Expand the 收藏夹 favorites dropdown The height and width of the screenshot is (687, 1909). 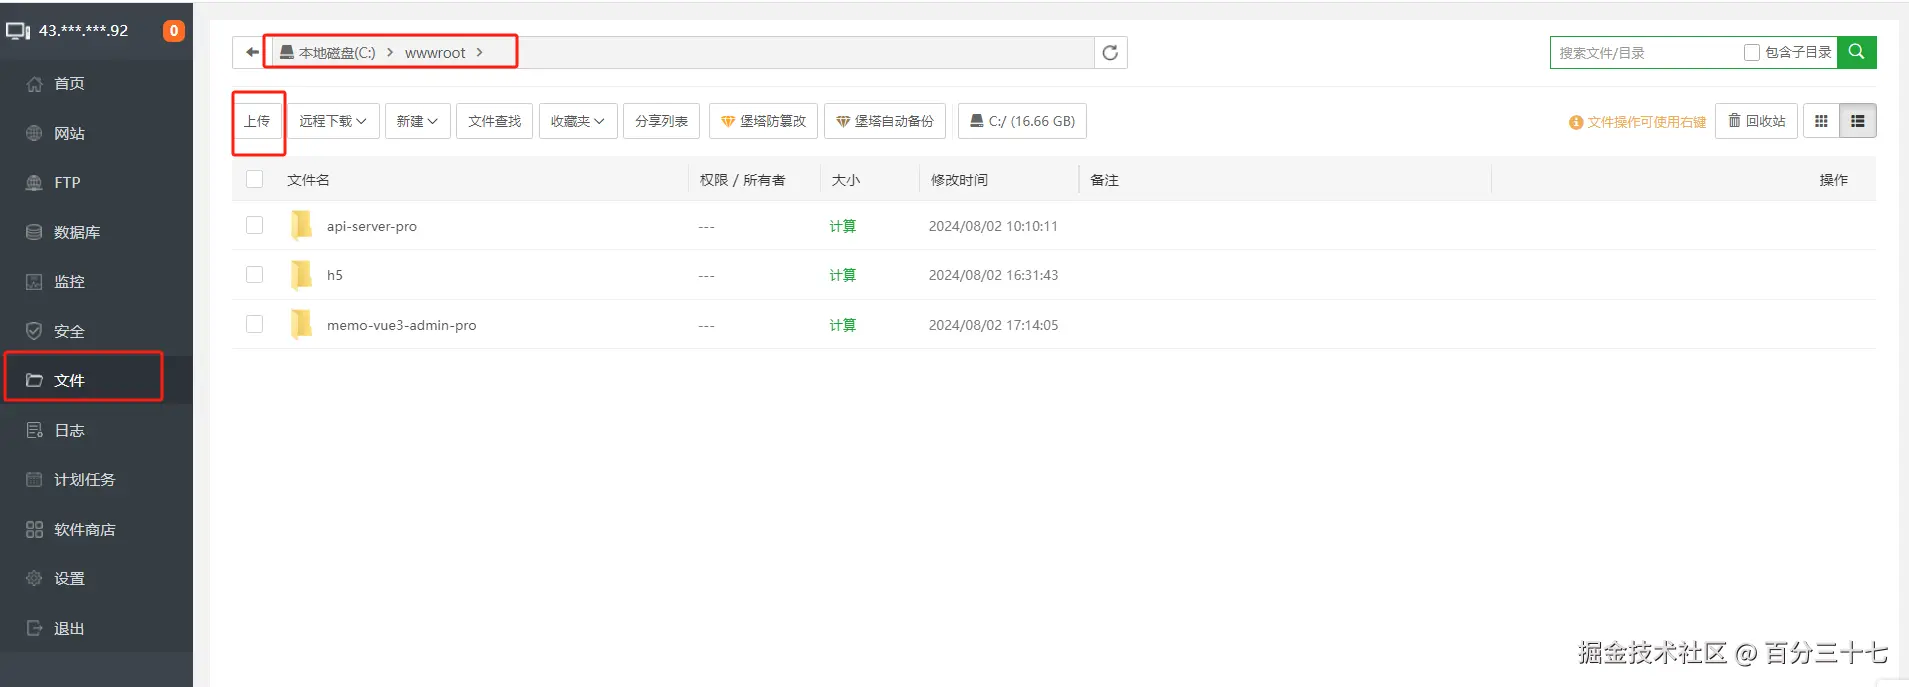578,121
